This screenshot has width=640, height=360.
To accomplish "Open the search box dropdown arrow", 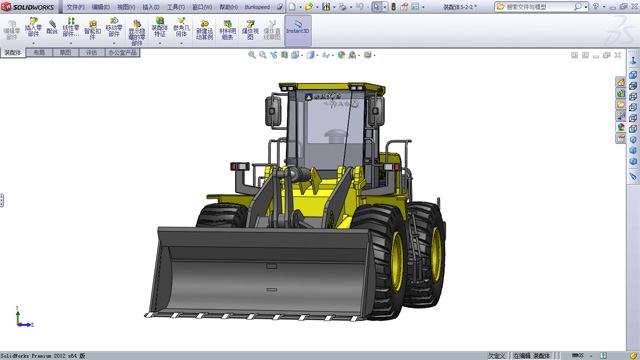I will [586, 7].
